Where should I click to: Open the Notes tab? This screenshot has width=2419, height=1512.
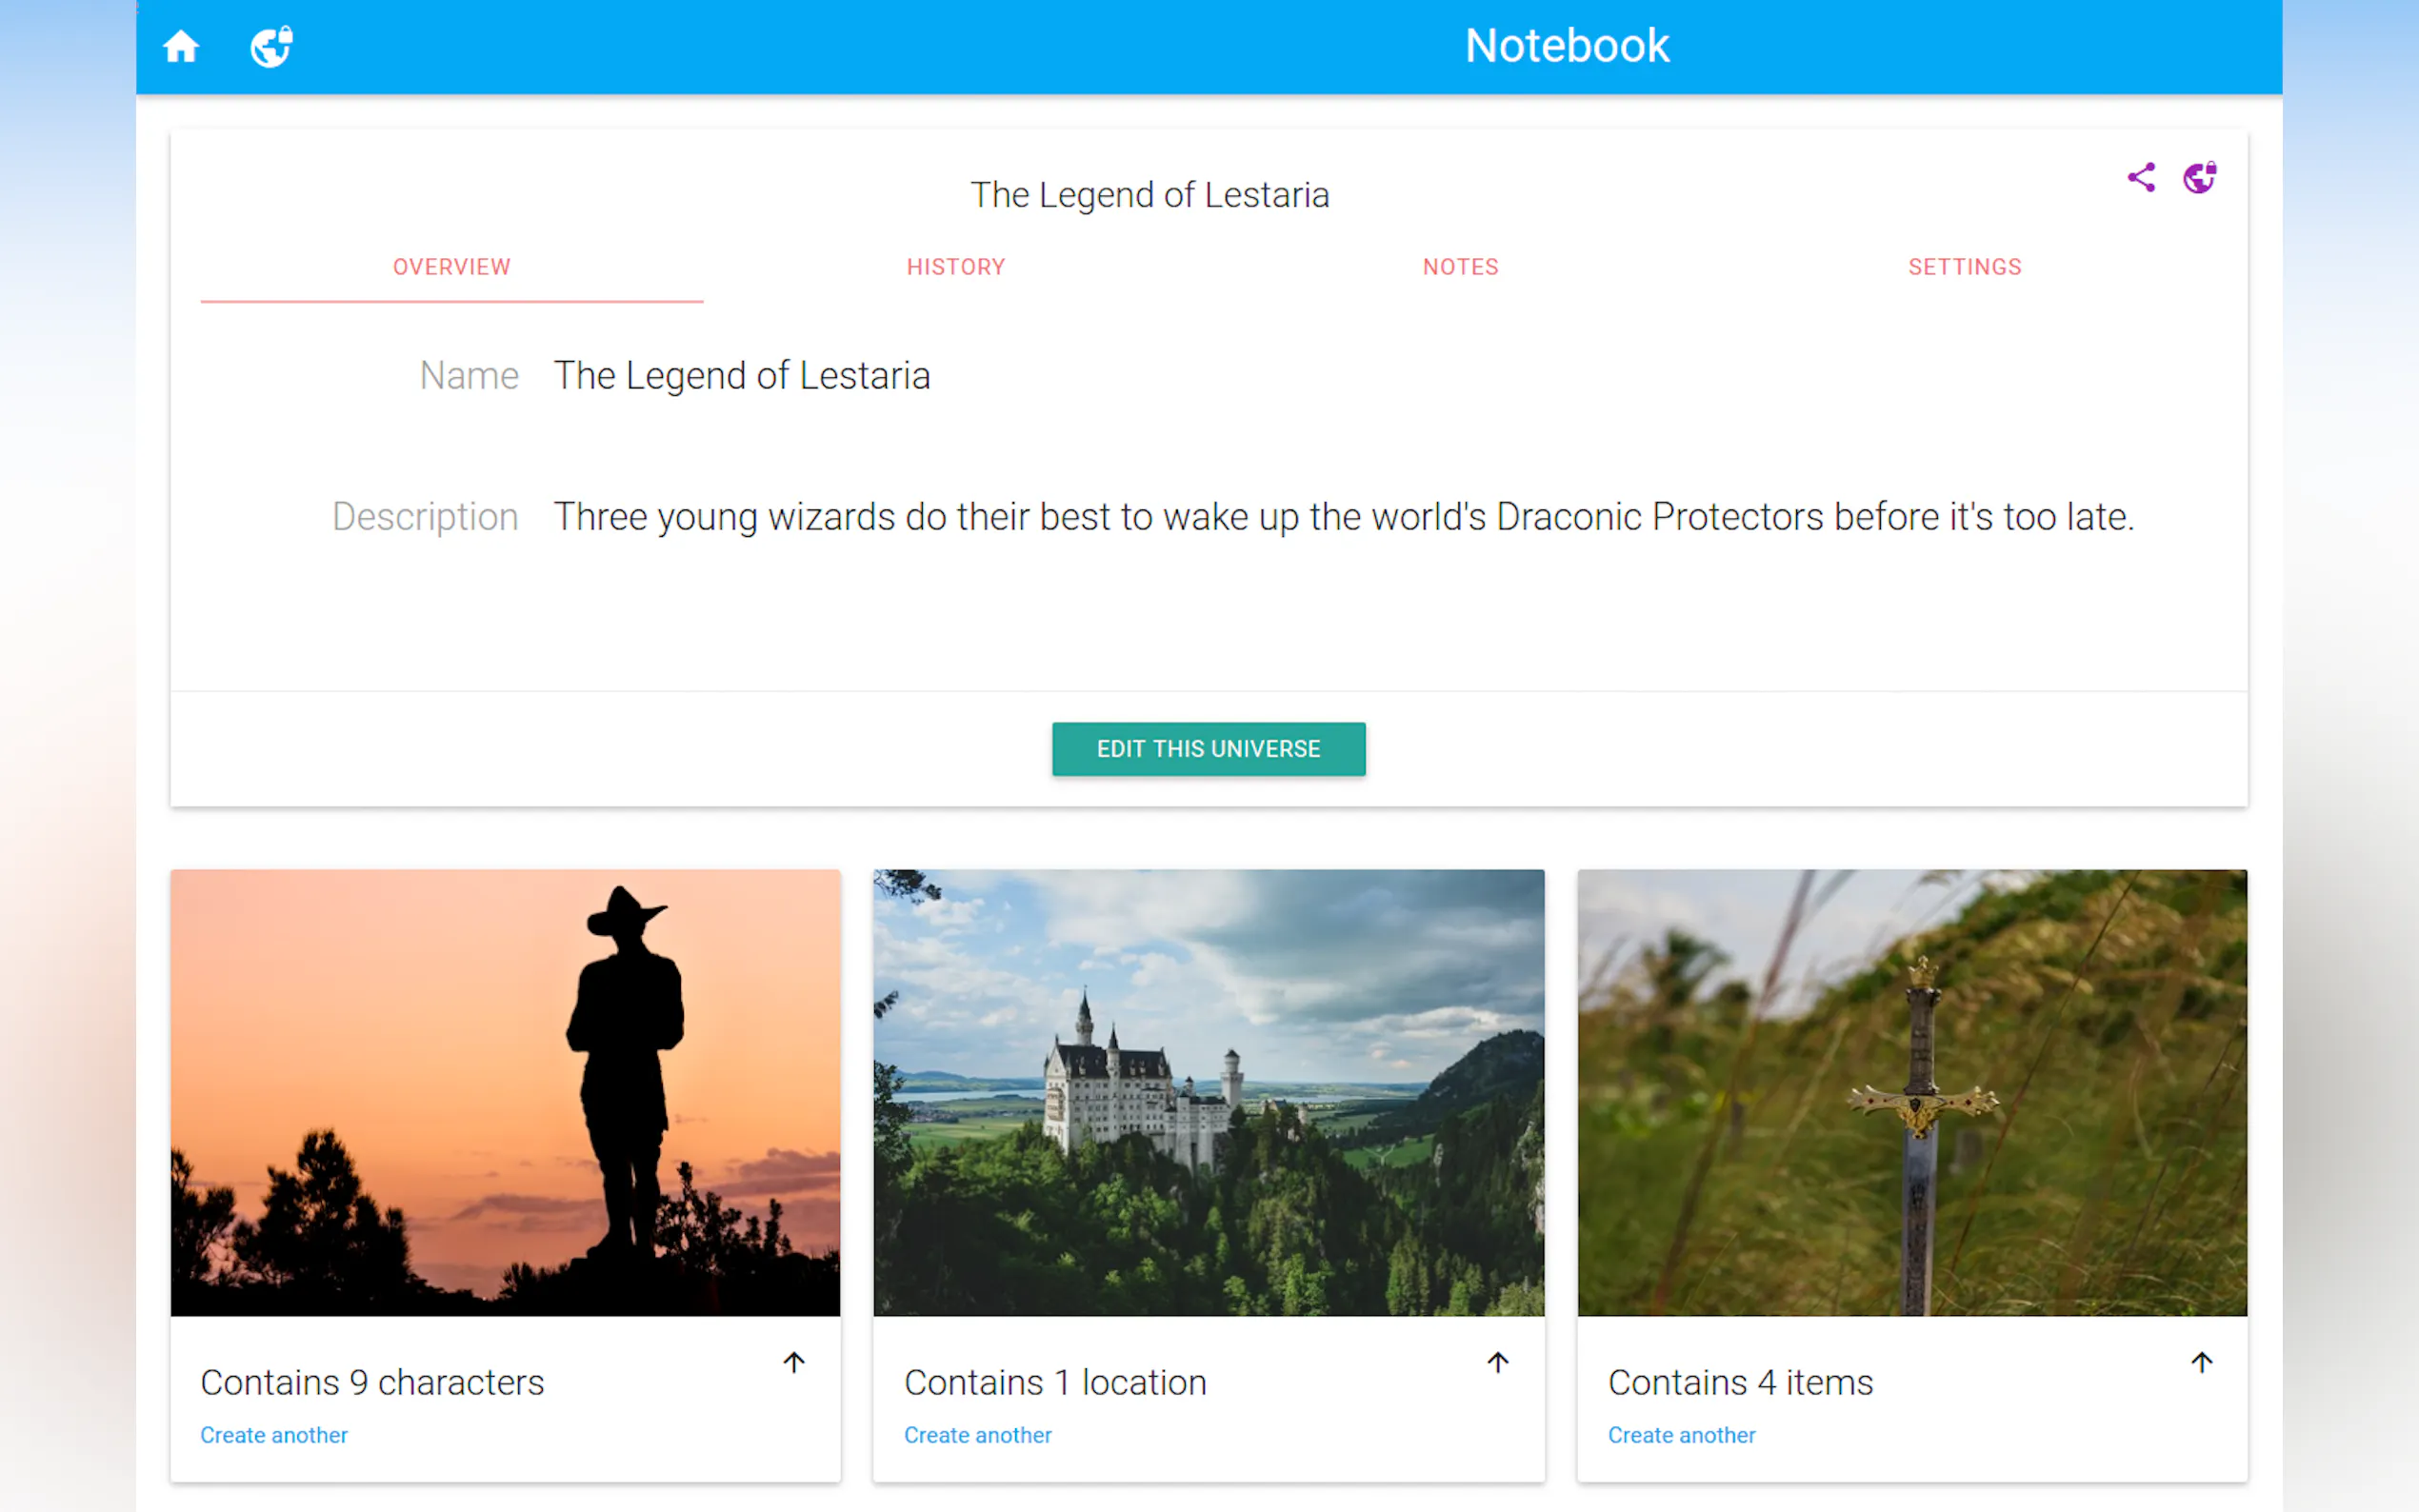[1460, 267]
